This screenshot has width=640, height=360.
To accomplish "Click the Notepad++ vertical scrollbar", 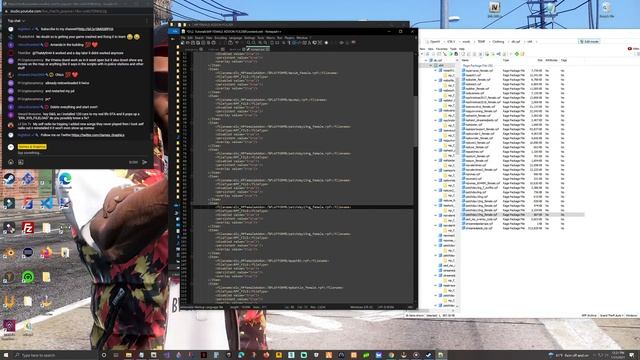I will coord(415,122).
